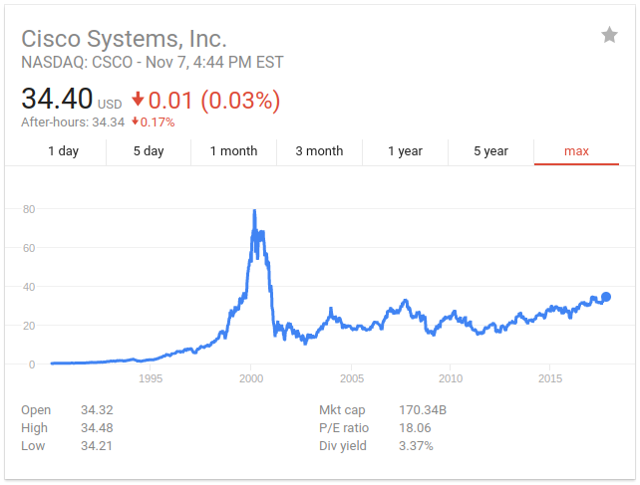640x485 pixels.
Task: Switch to the 5 day range
Action: pos(148,151)
